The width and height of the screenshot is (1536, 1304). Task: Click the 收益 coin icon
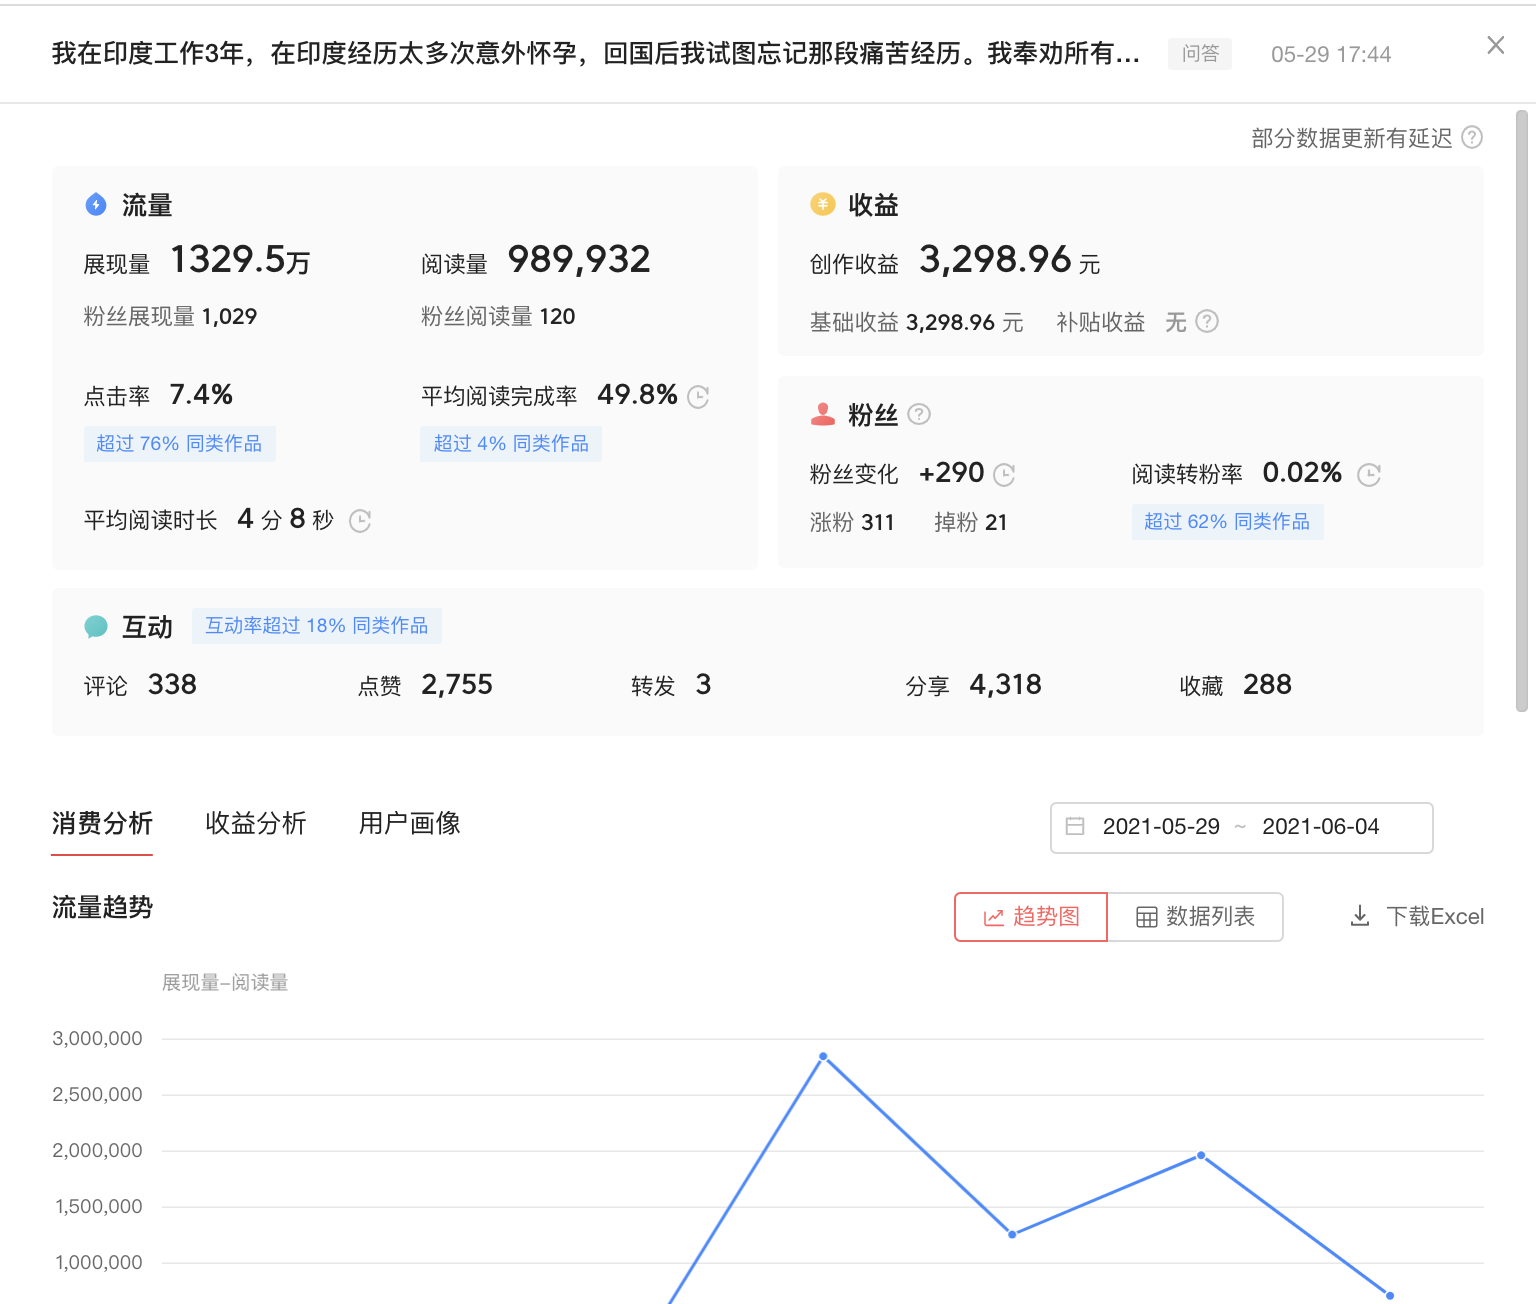pos(822,204)
